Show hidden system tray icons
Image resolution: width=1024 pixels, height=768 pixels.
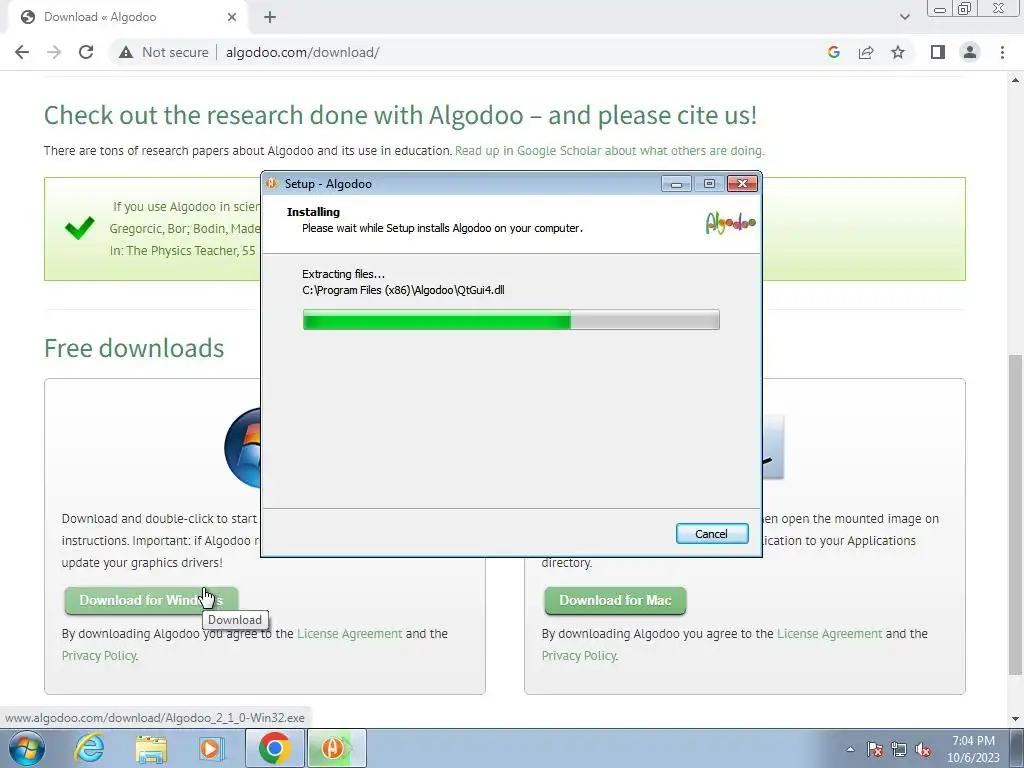(850, 749)
